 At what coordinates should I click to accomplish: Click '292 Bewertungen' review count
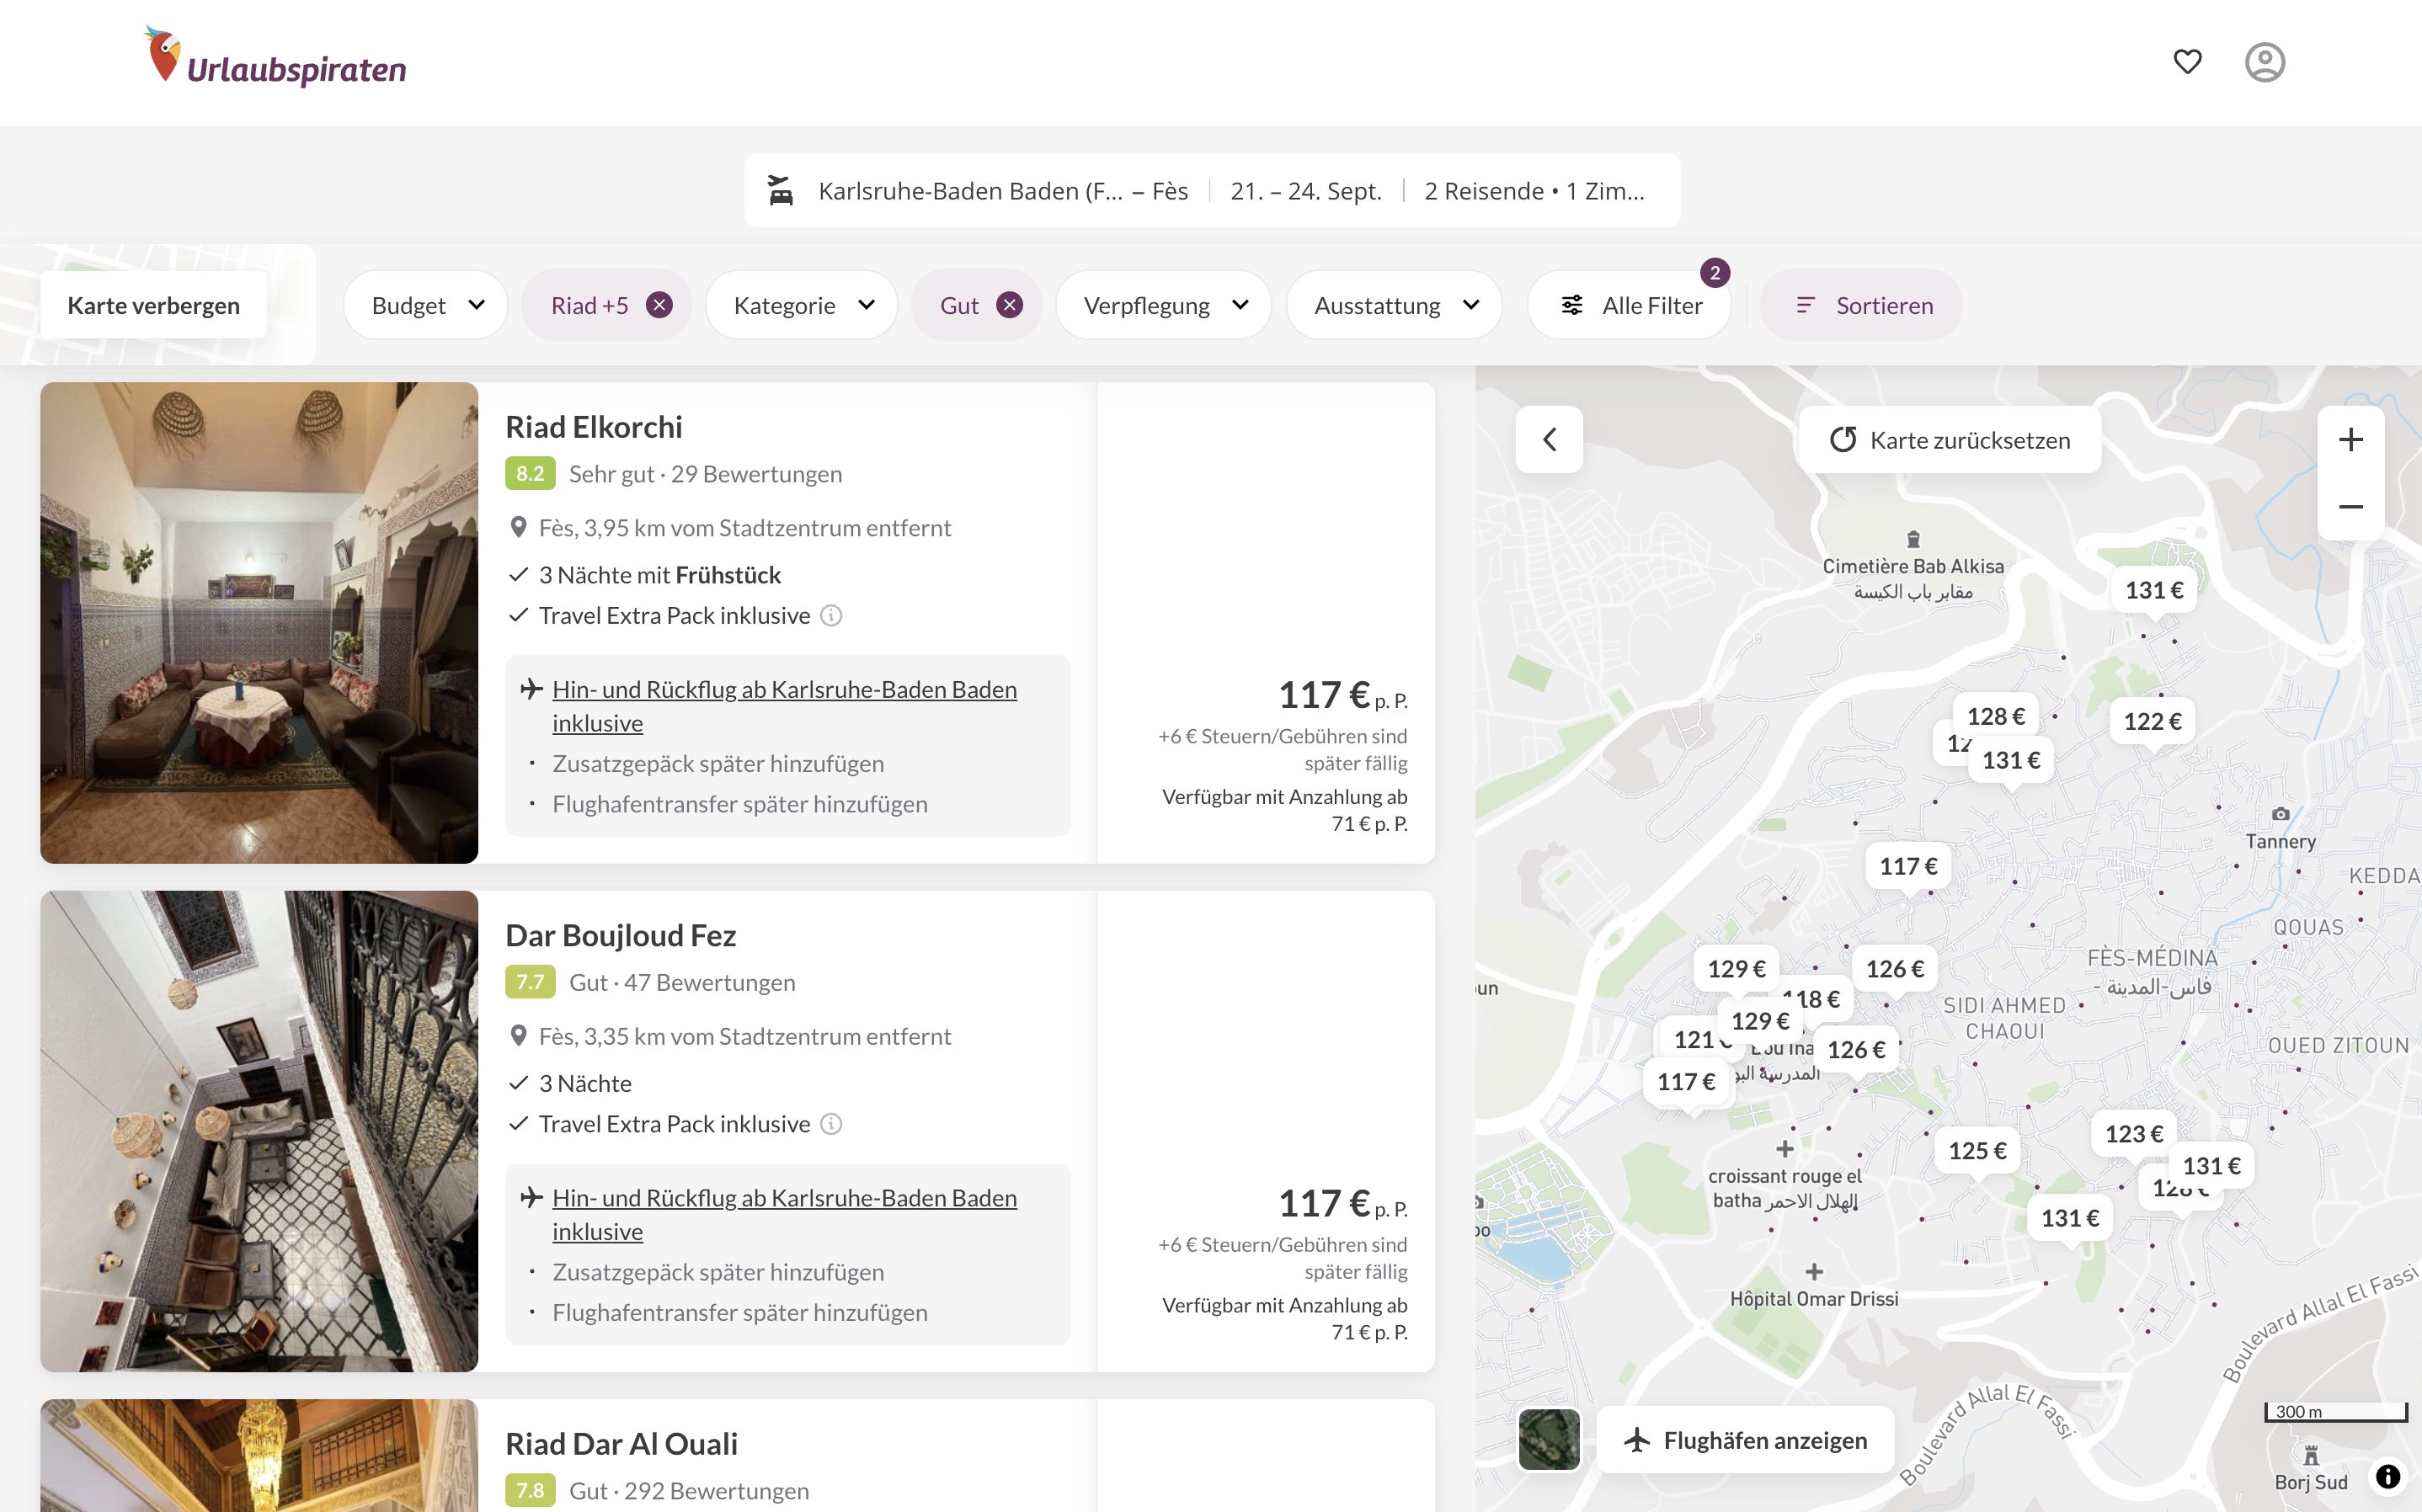[x=717, y=1491]
